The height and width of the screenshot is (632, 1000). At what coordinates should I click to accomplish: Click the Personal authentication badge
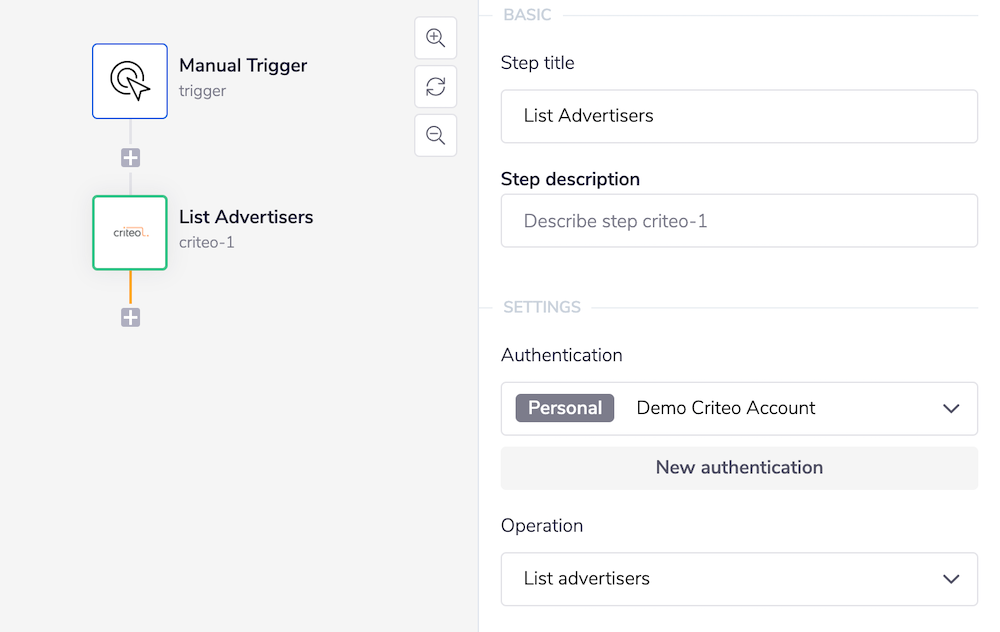pos(564,408)
